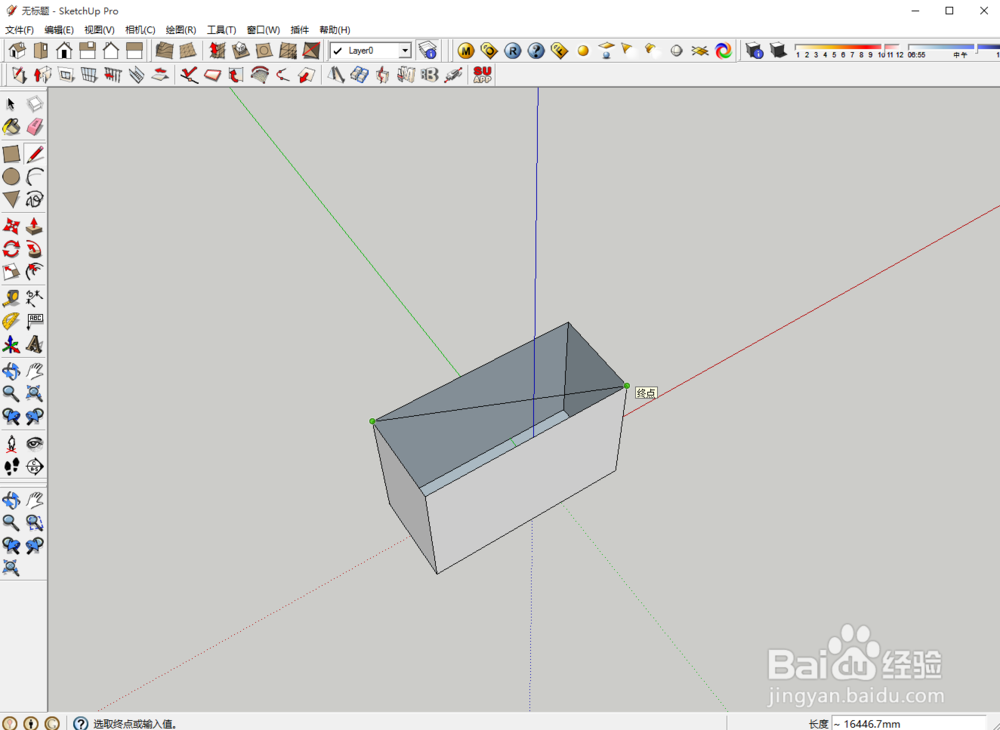
Task: Open Shadow Settings dialog icon
Action: coord(754,50)
